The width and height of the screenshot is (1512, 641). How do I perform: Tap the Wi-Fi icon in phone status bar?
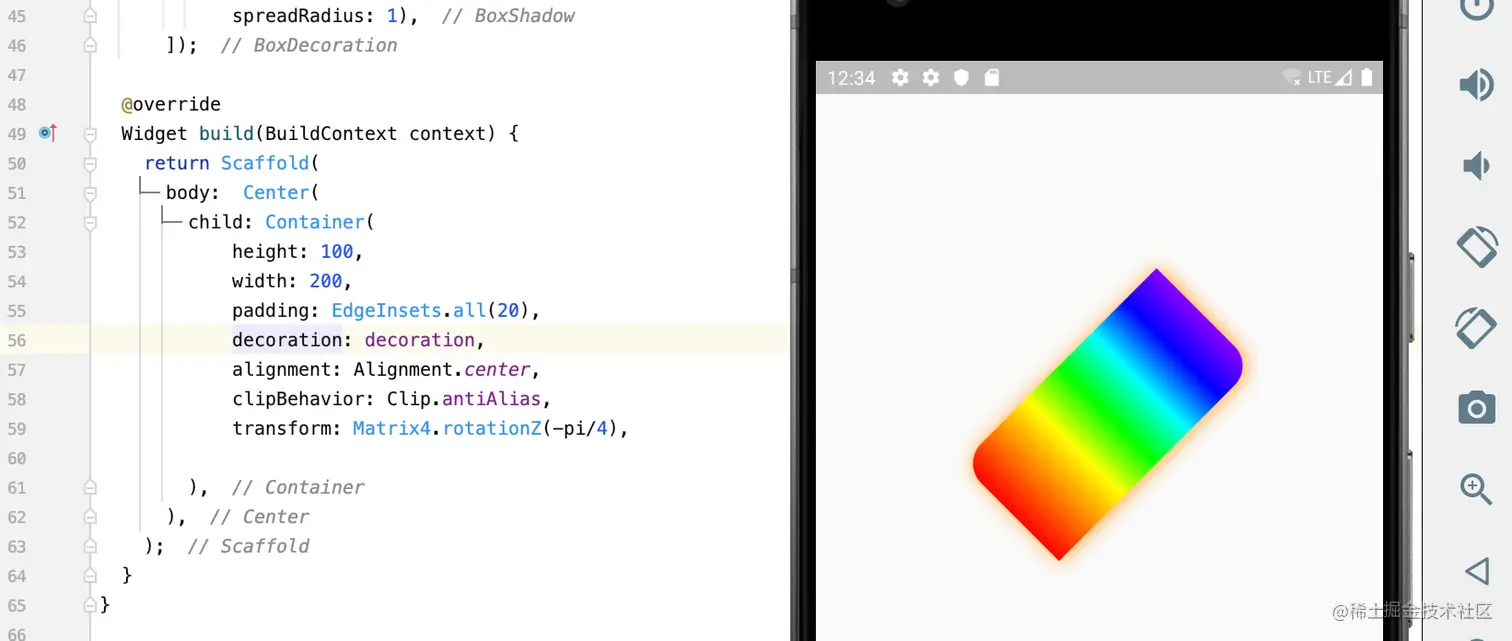pyautogui.click(x=1292, y=78)
